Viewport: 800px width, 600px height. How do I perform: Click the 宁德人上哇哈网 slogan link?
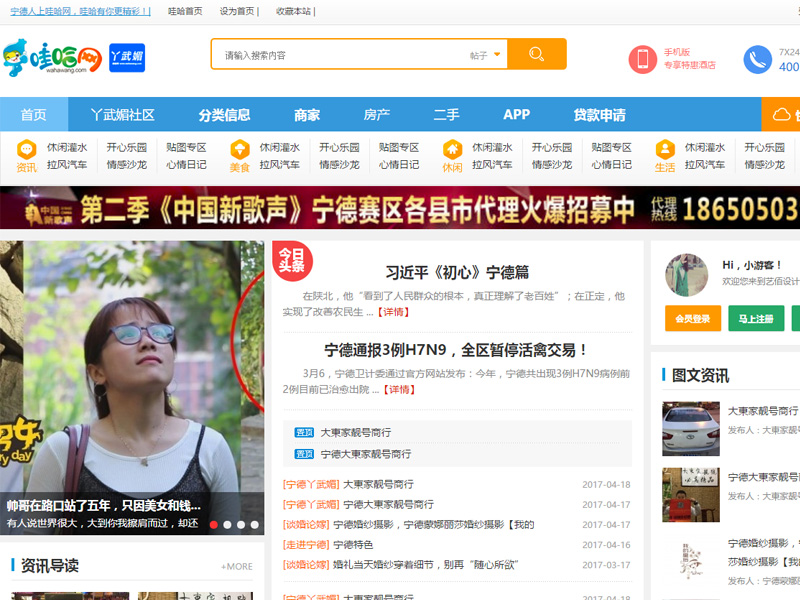(80, 11)
